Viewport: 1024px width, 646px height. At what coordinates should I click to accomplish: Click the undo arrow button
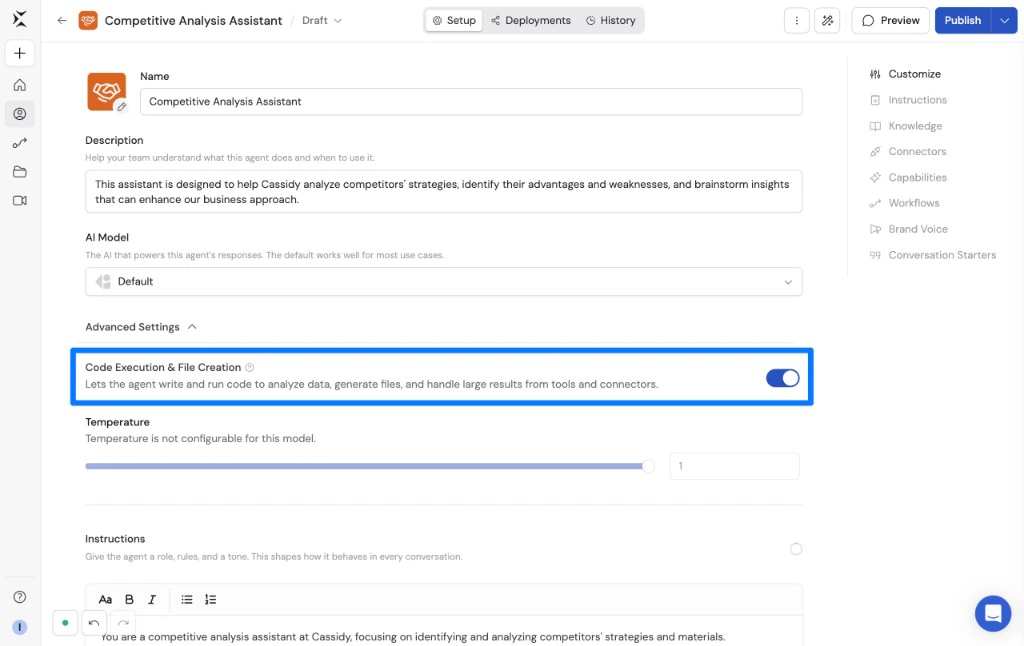(93, 623)
